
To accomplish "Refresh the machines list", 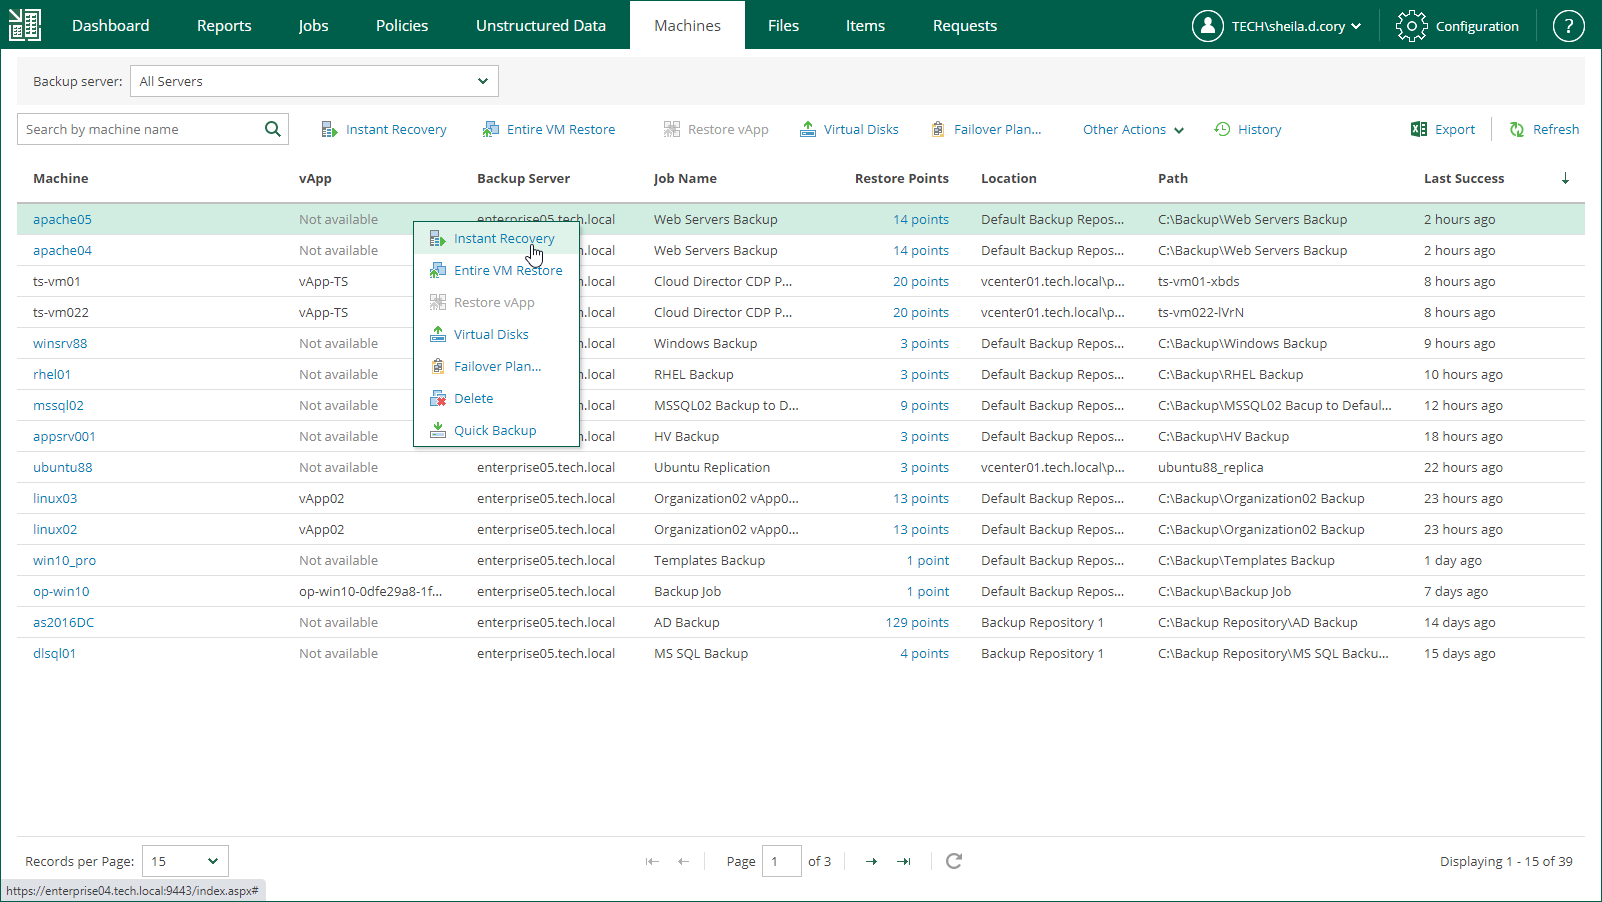I will point(1544,129).
